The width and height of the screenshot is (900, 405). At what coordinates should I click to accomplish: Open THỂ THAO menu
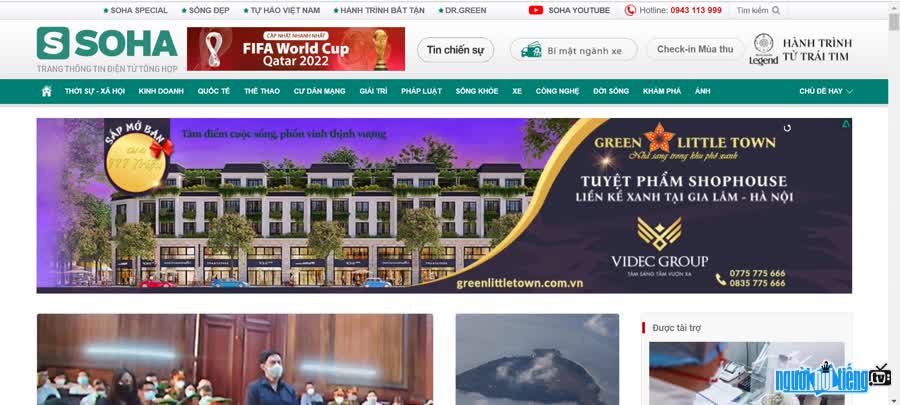click(x=262, y=91)
